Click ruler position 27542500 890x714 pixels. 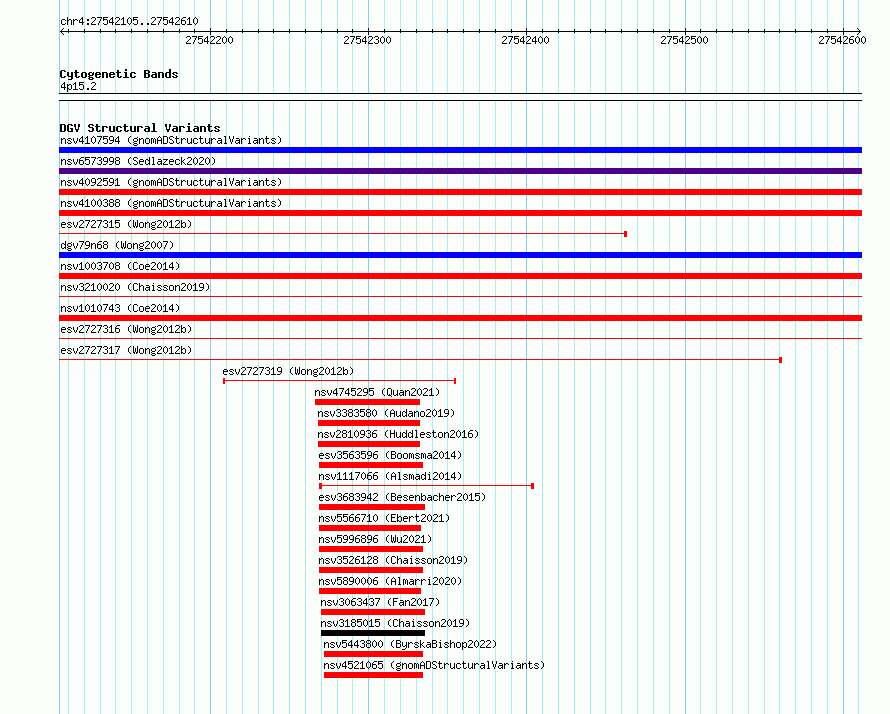point(684,40)
